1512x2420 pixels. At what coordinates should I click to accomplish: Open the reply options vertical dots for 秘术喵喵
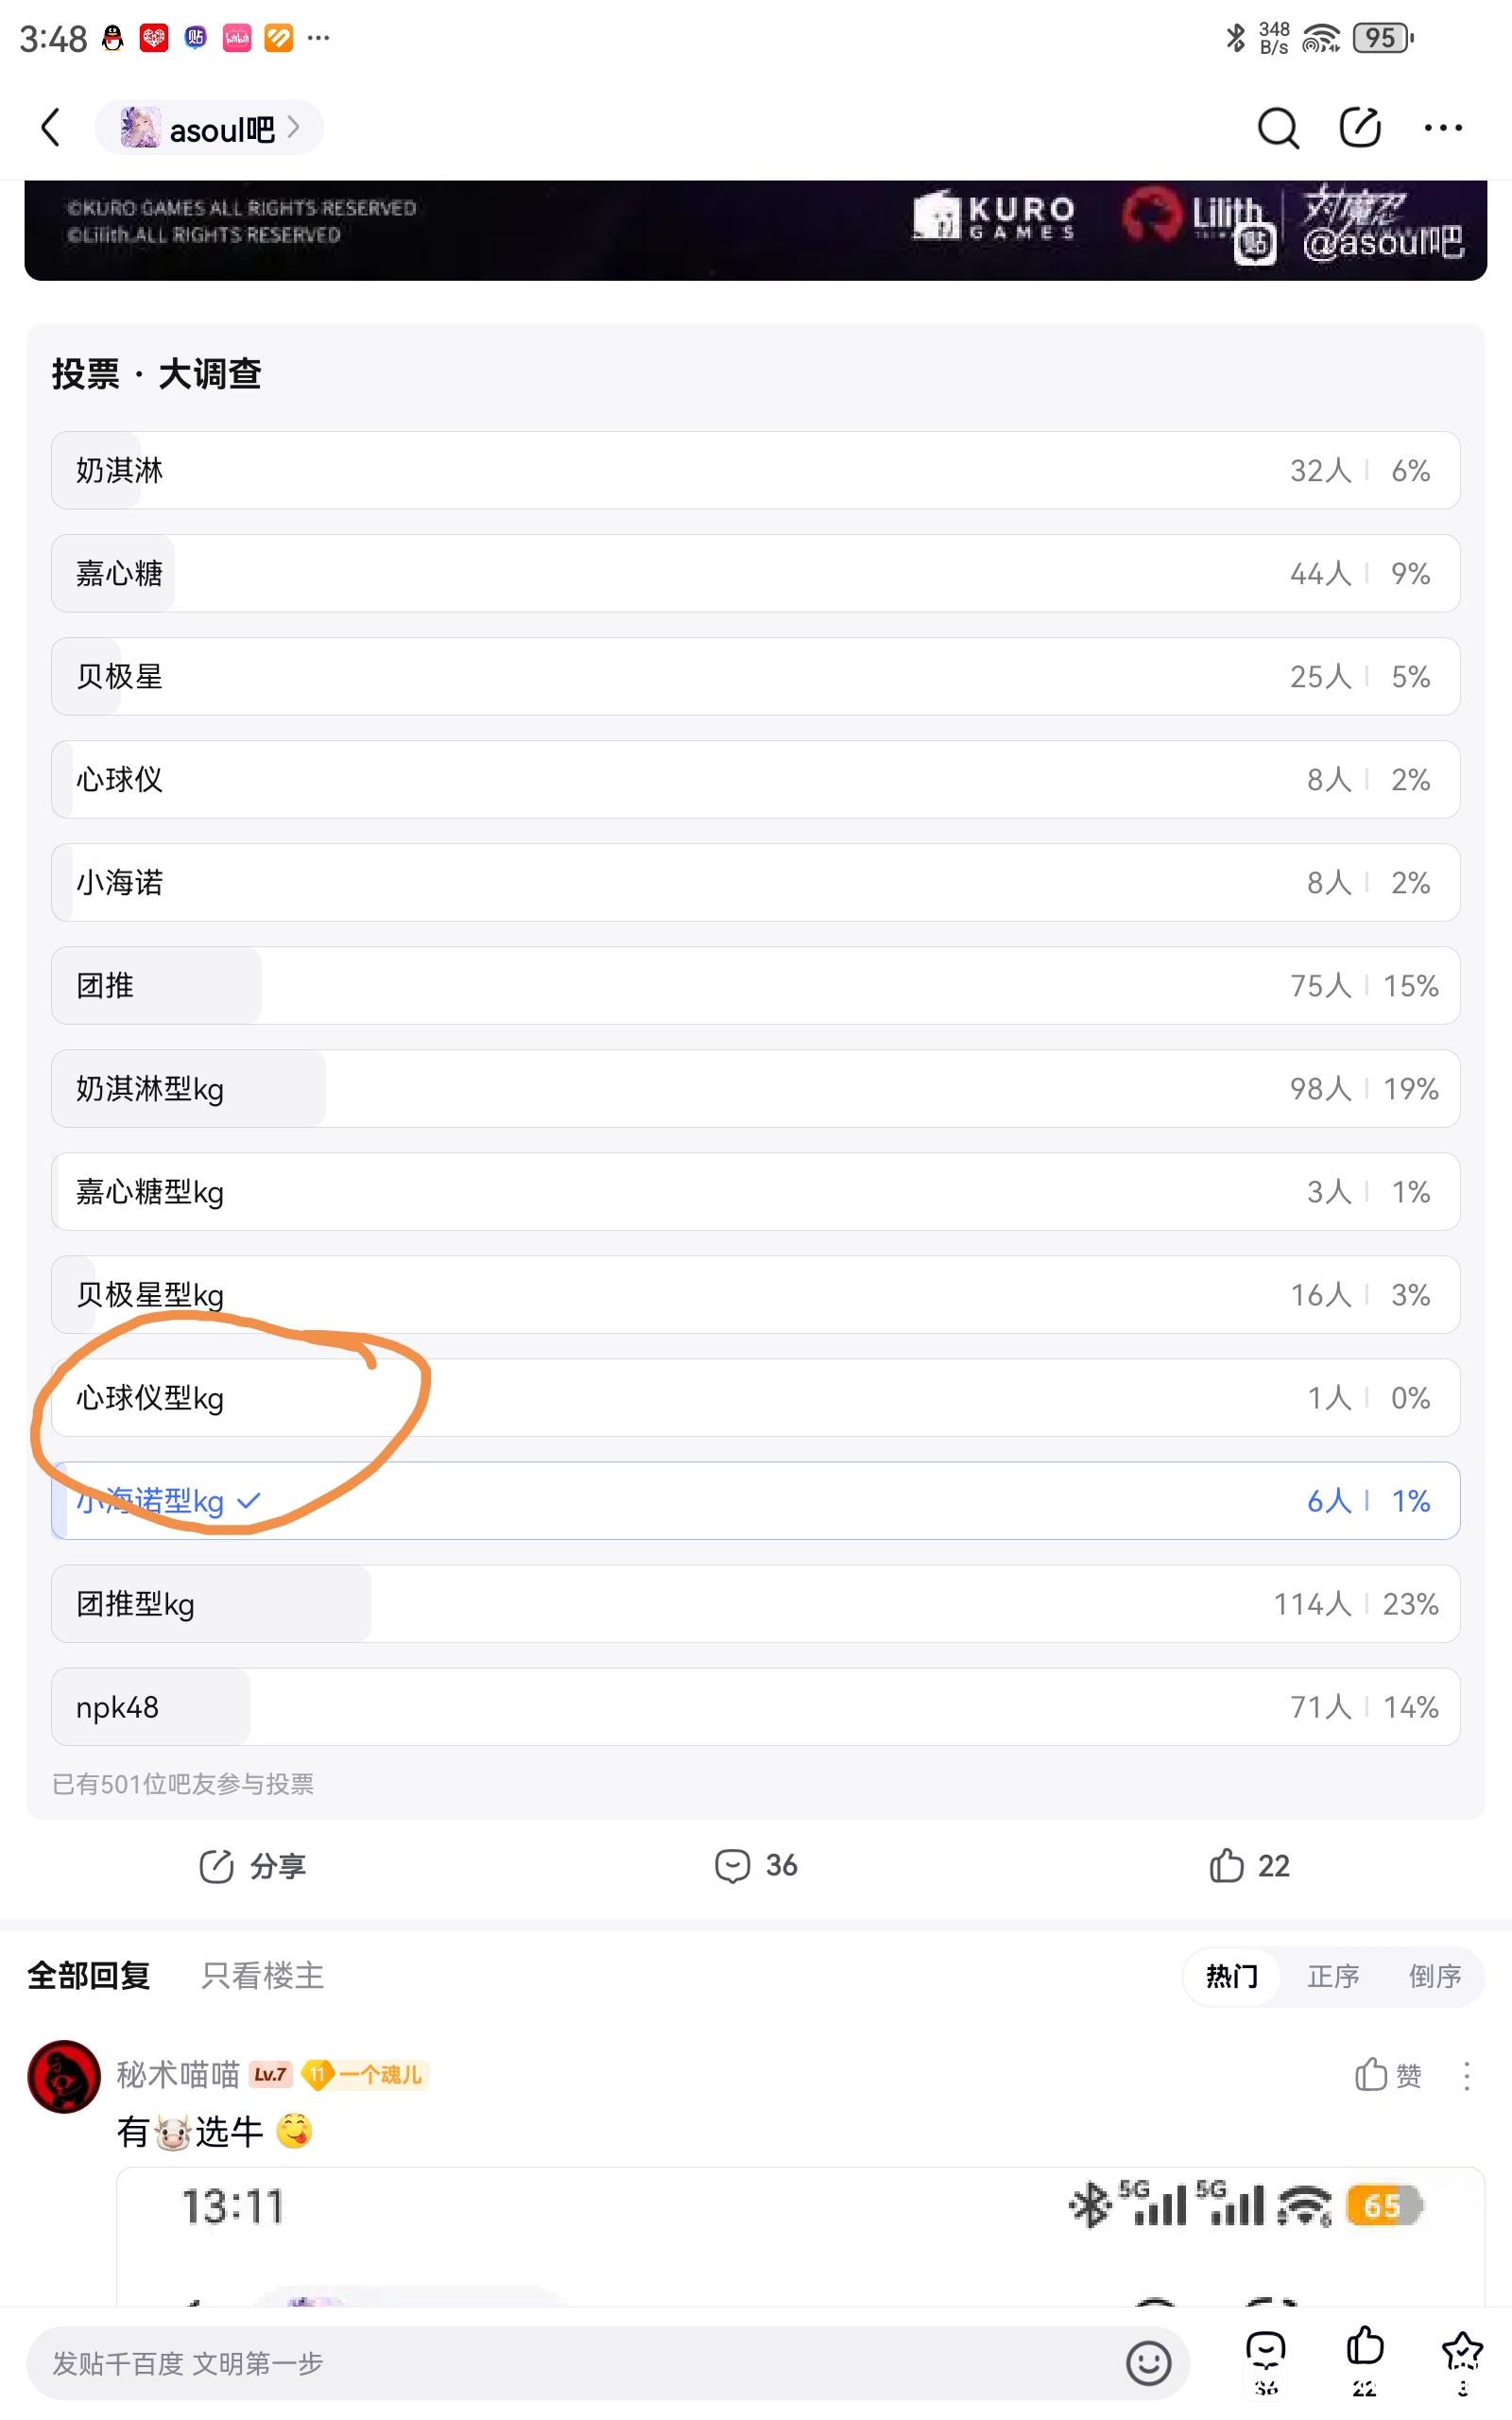click(1466, 2076)
